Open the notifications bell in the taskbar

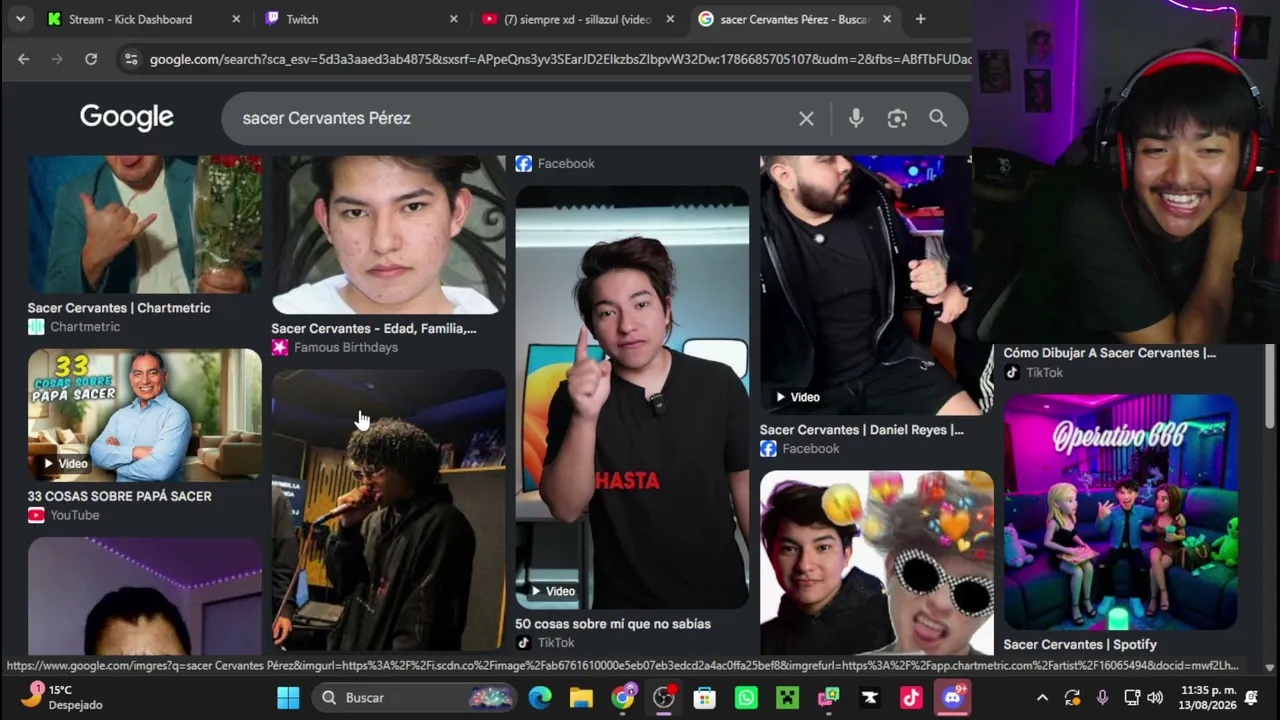click(1251, 697)
